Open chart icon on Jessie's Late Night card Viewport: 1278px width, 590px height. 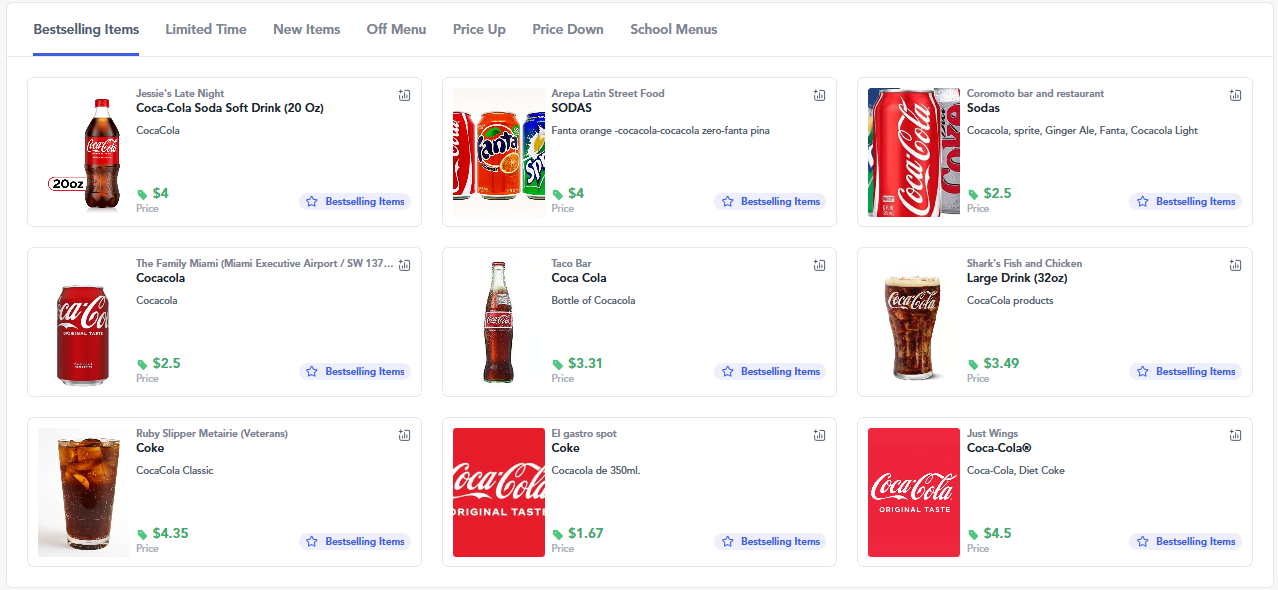pyautogui.click(x=404, y=95)
